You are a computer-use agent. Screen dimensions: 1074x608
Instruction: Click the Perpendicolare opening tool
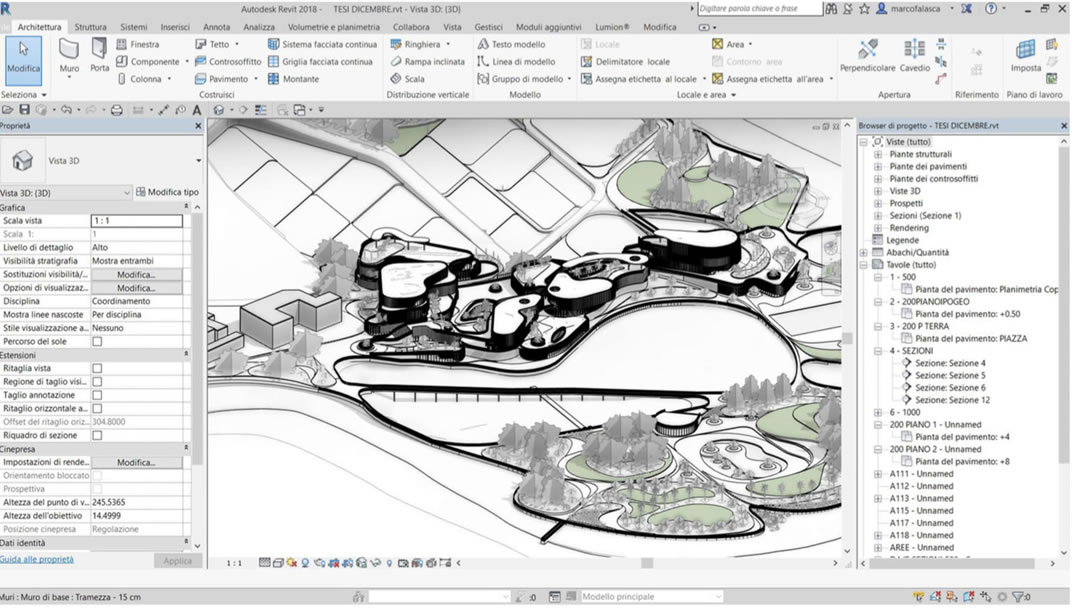click(868, 55)
